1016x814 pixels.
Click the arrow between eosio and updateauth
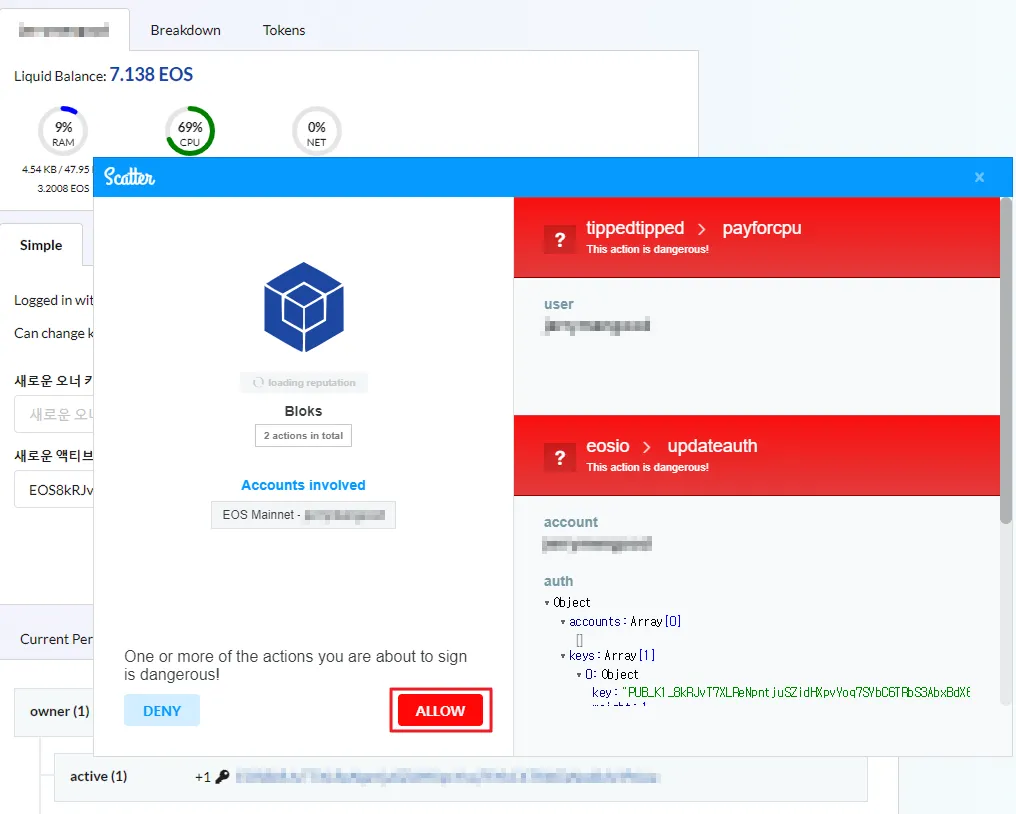646,447
